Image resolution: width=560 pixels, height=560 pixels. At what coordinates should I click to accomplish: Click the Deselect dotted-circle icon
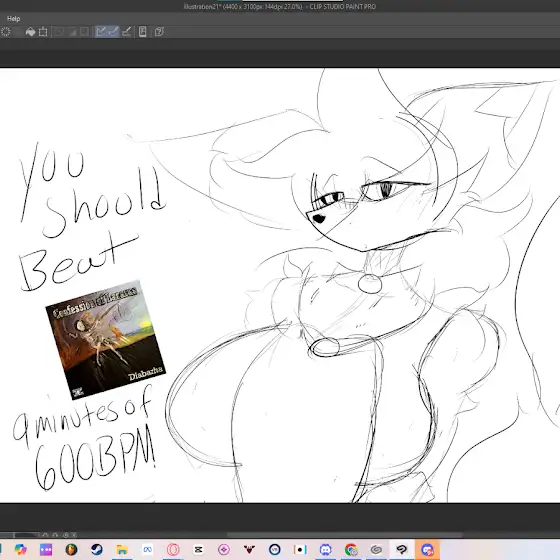click(x=6, y=32)
